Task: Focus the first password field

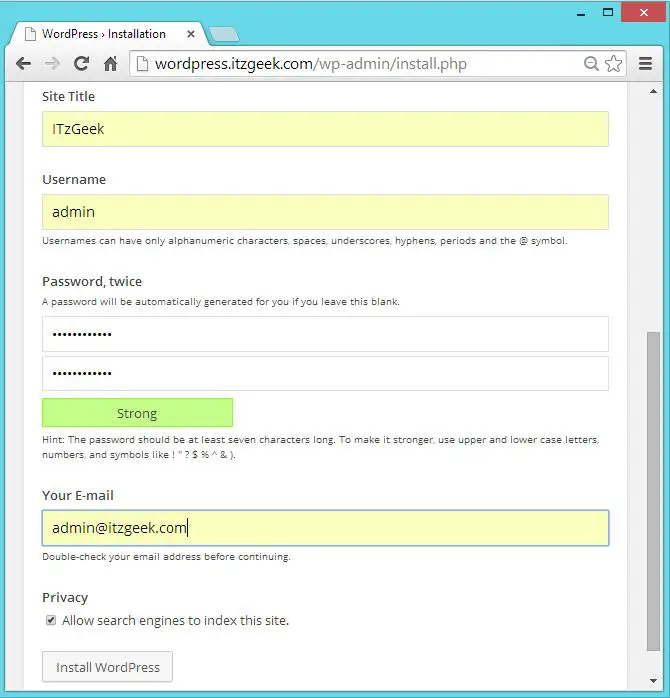Action: 325,334
